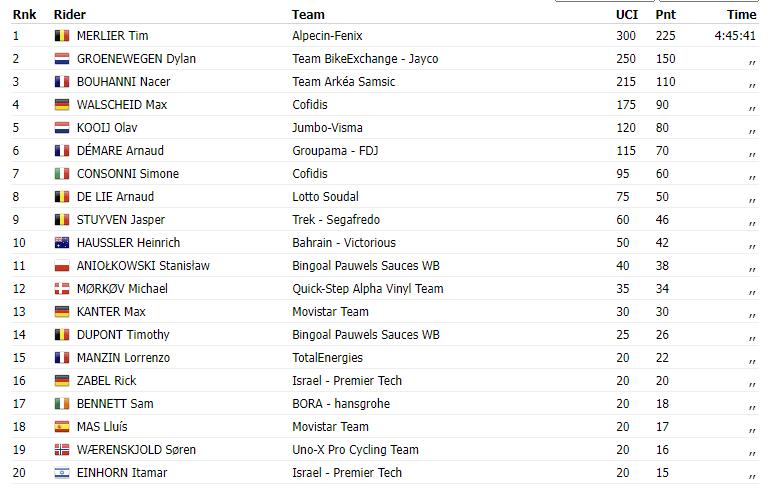Open rider STUYVEN Jasper's profile
The height and width of the screenshot is (489, 773).
tap(121, 220)
